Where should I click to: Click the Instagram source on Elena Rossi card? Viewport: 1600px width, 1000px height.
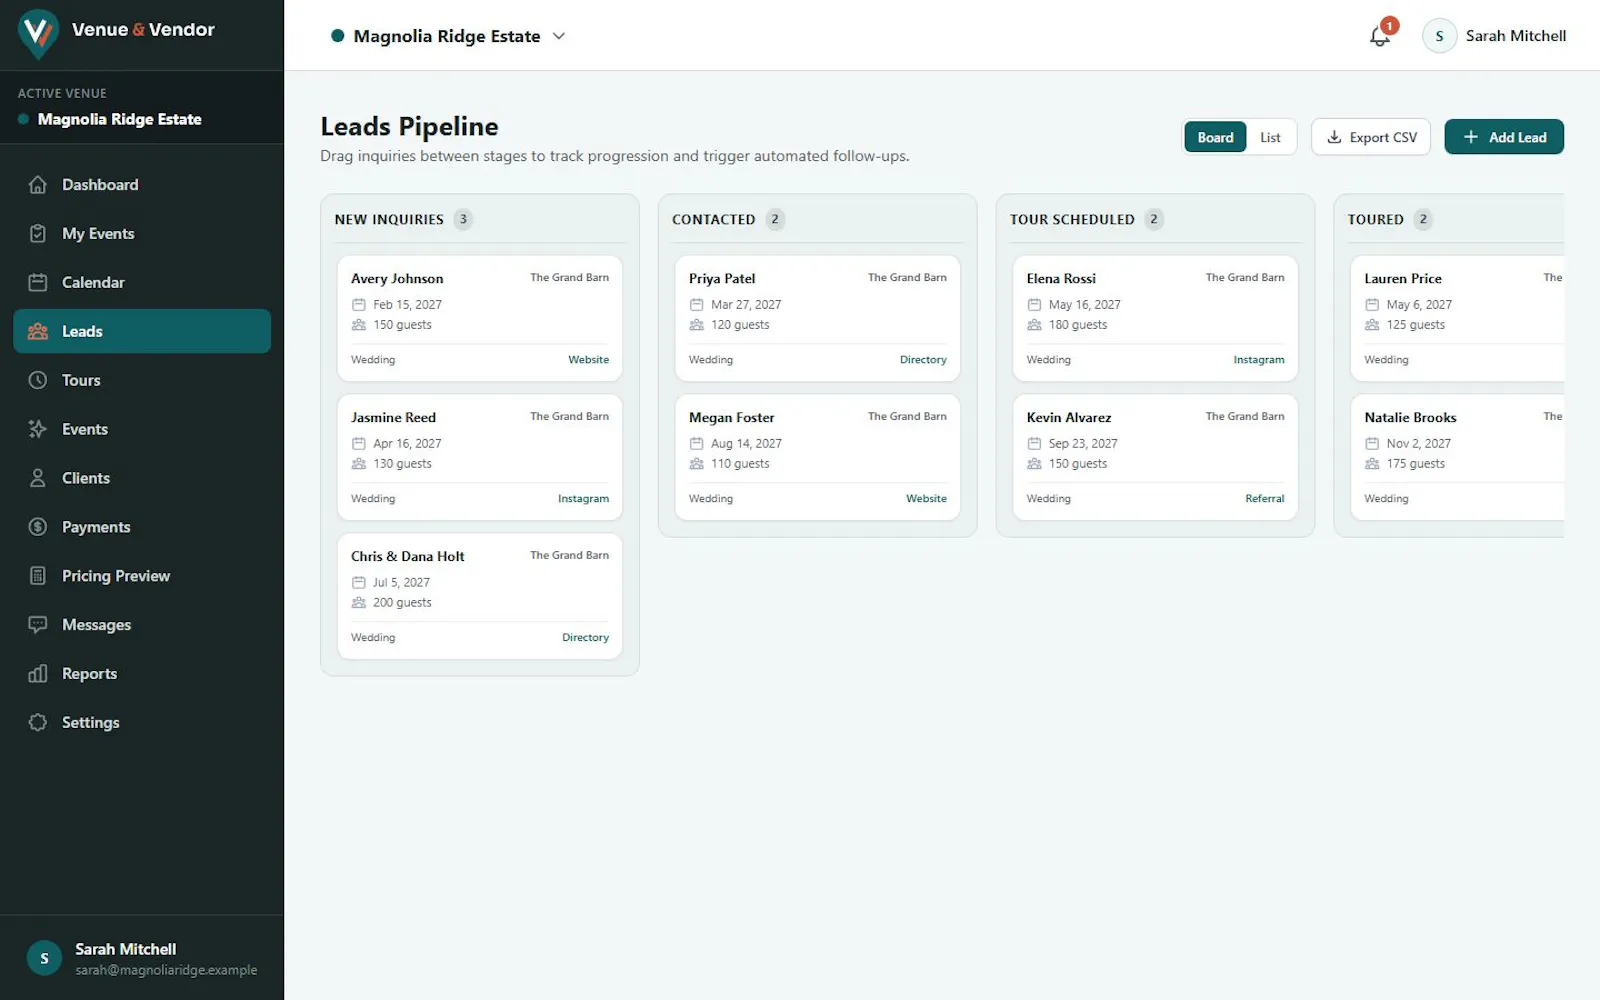tap(1259, 360)
